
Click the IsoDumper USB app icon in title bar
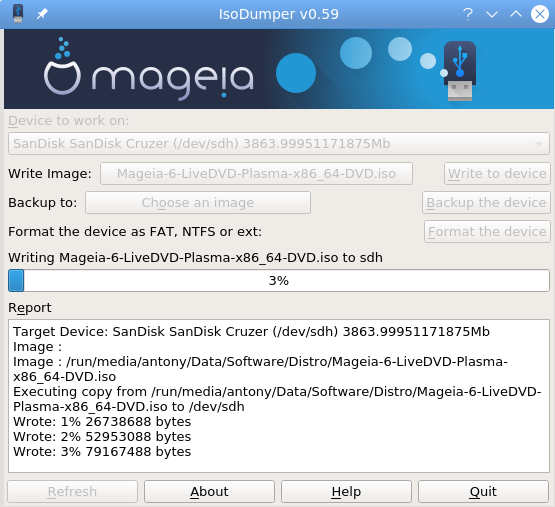[18, 13]
